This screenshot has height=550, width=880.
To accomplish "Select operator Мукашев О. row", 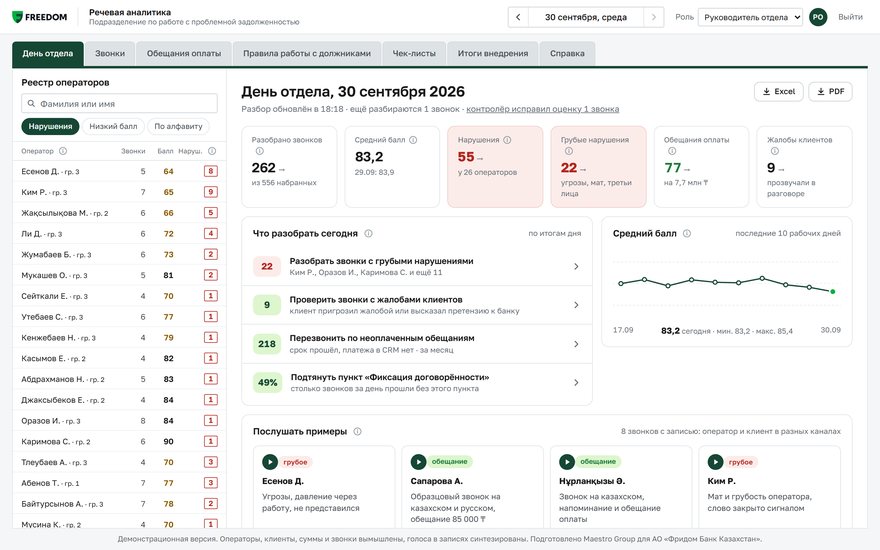I will point(119,275).
